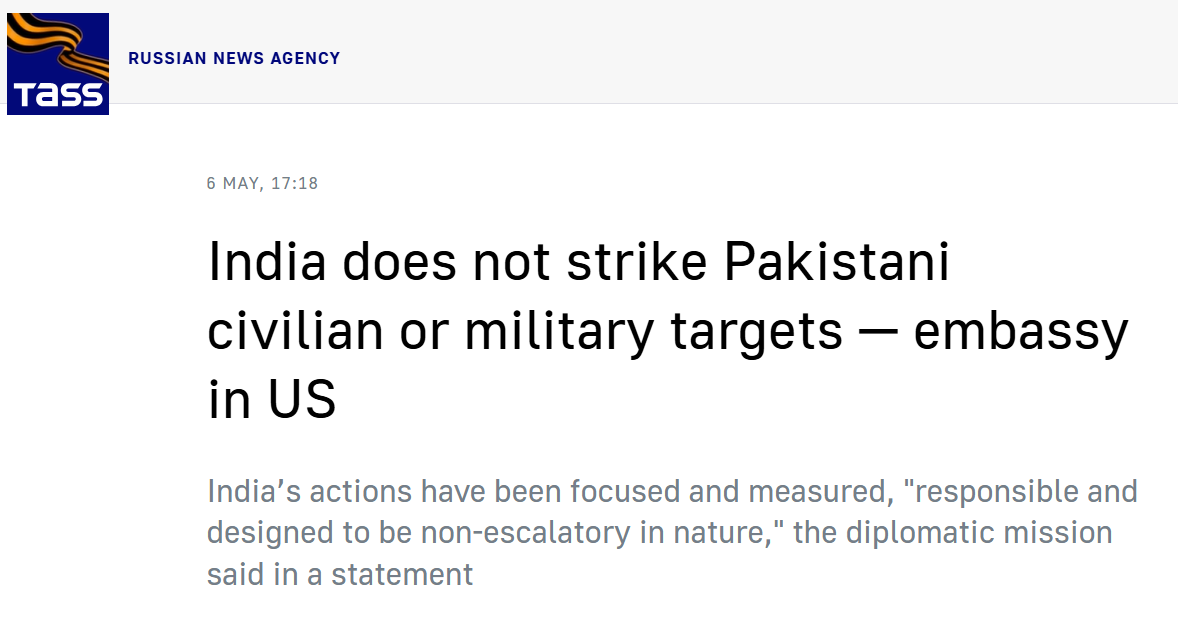Click the subheading starting "India's actions"
1178x642 pixels.
672,532
